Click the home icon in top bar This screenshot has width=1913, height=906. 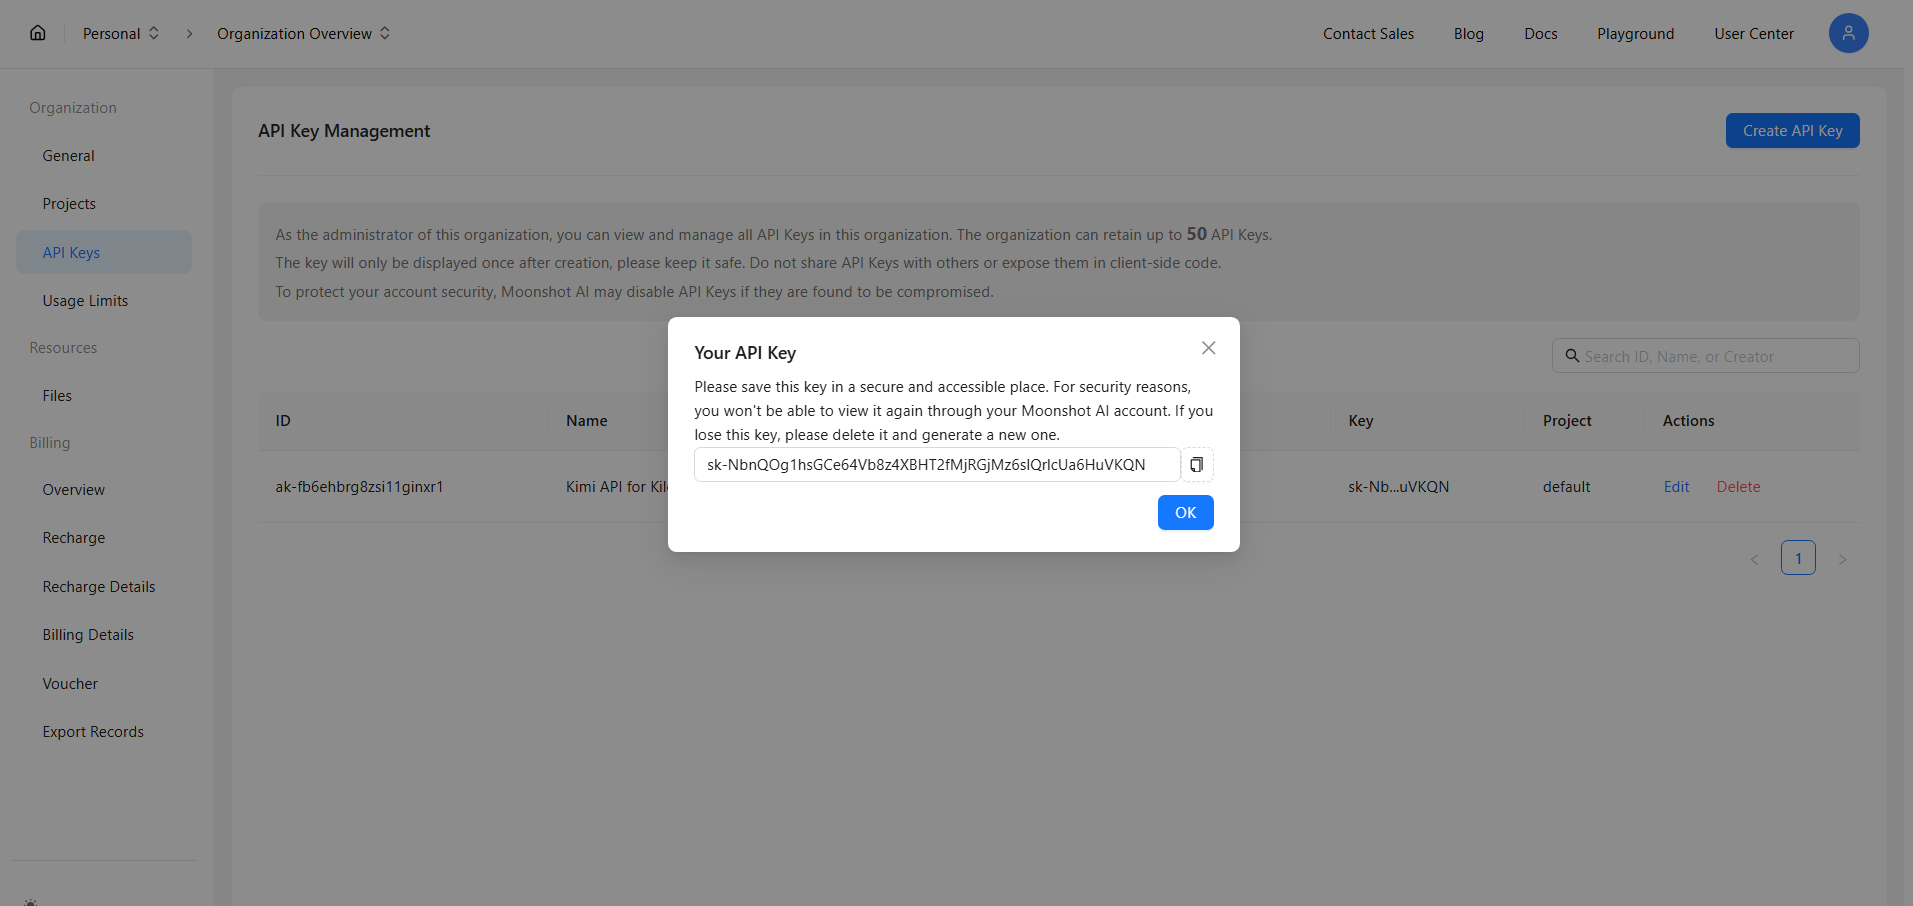tap(38, 33)
